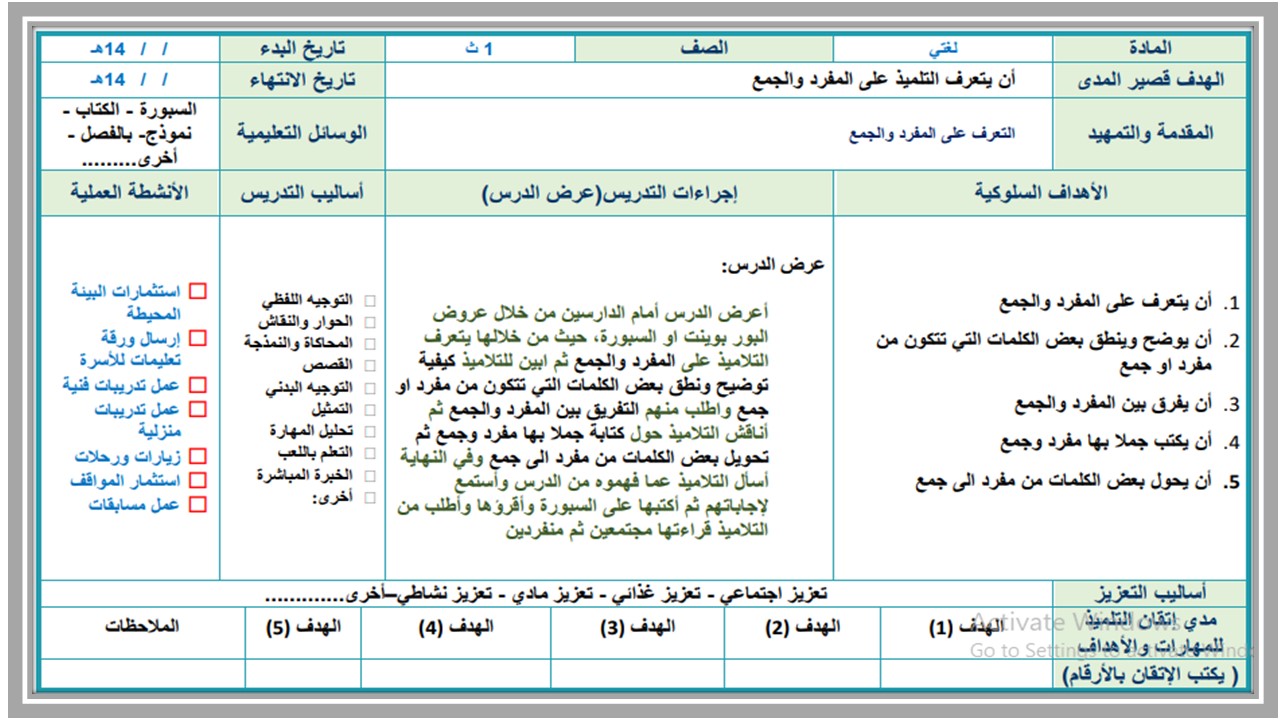The image size is (1280, 720).
Task: Check the الحوار والنقاش checkbox
Action: click(370, 322)
